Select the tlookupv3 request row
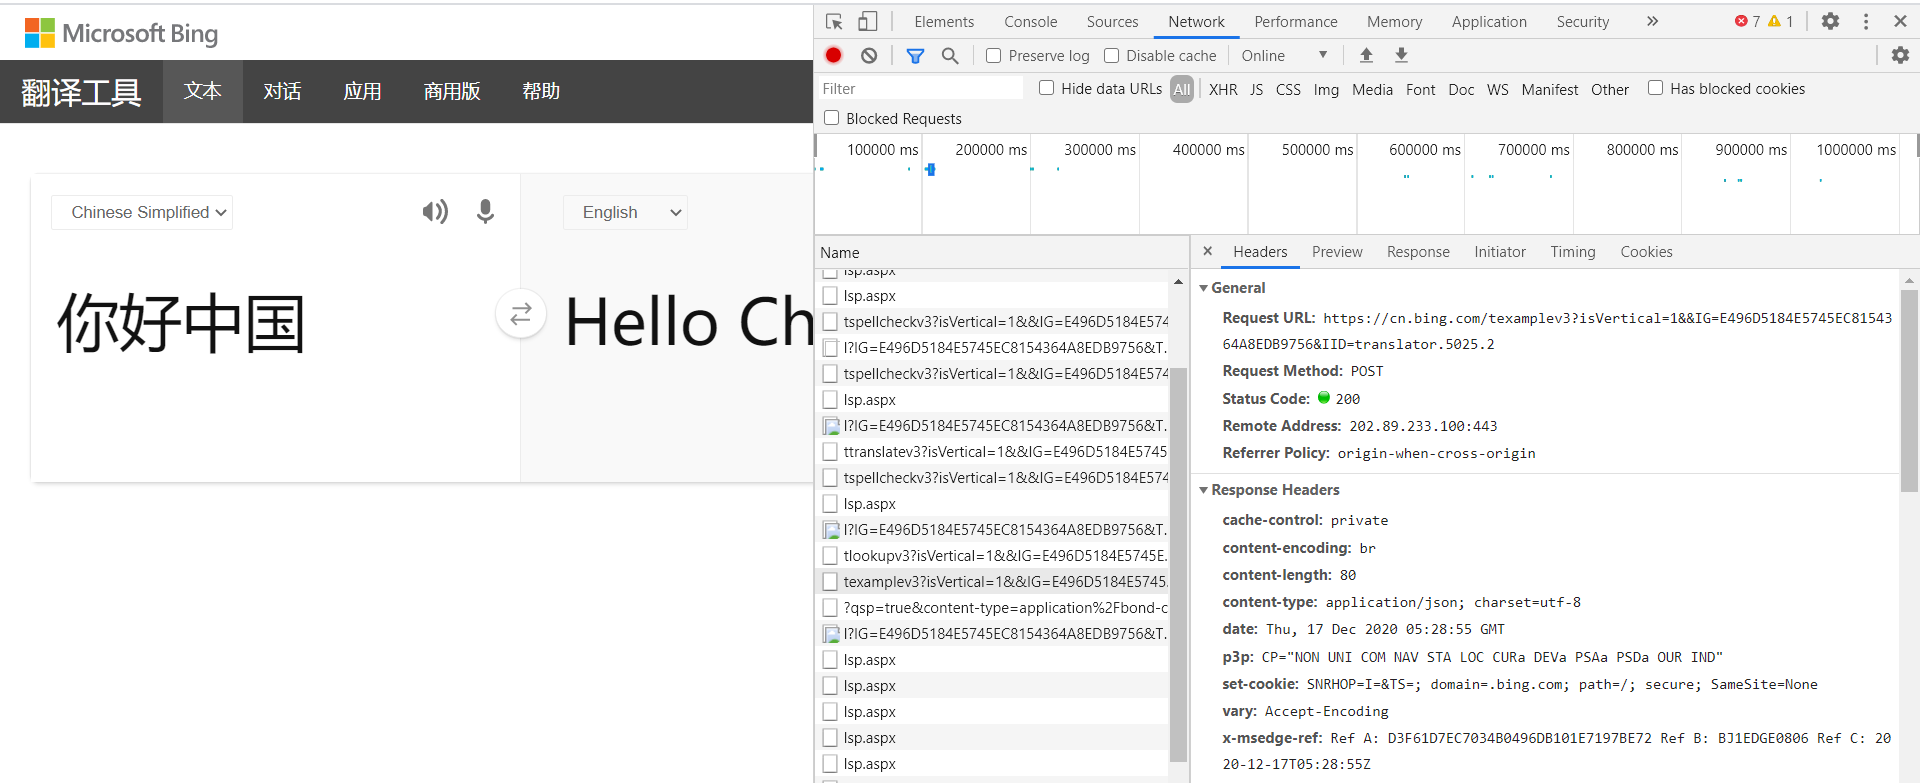The height and width of the screenshot is (783, 1920). (x=992, y=555)
